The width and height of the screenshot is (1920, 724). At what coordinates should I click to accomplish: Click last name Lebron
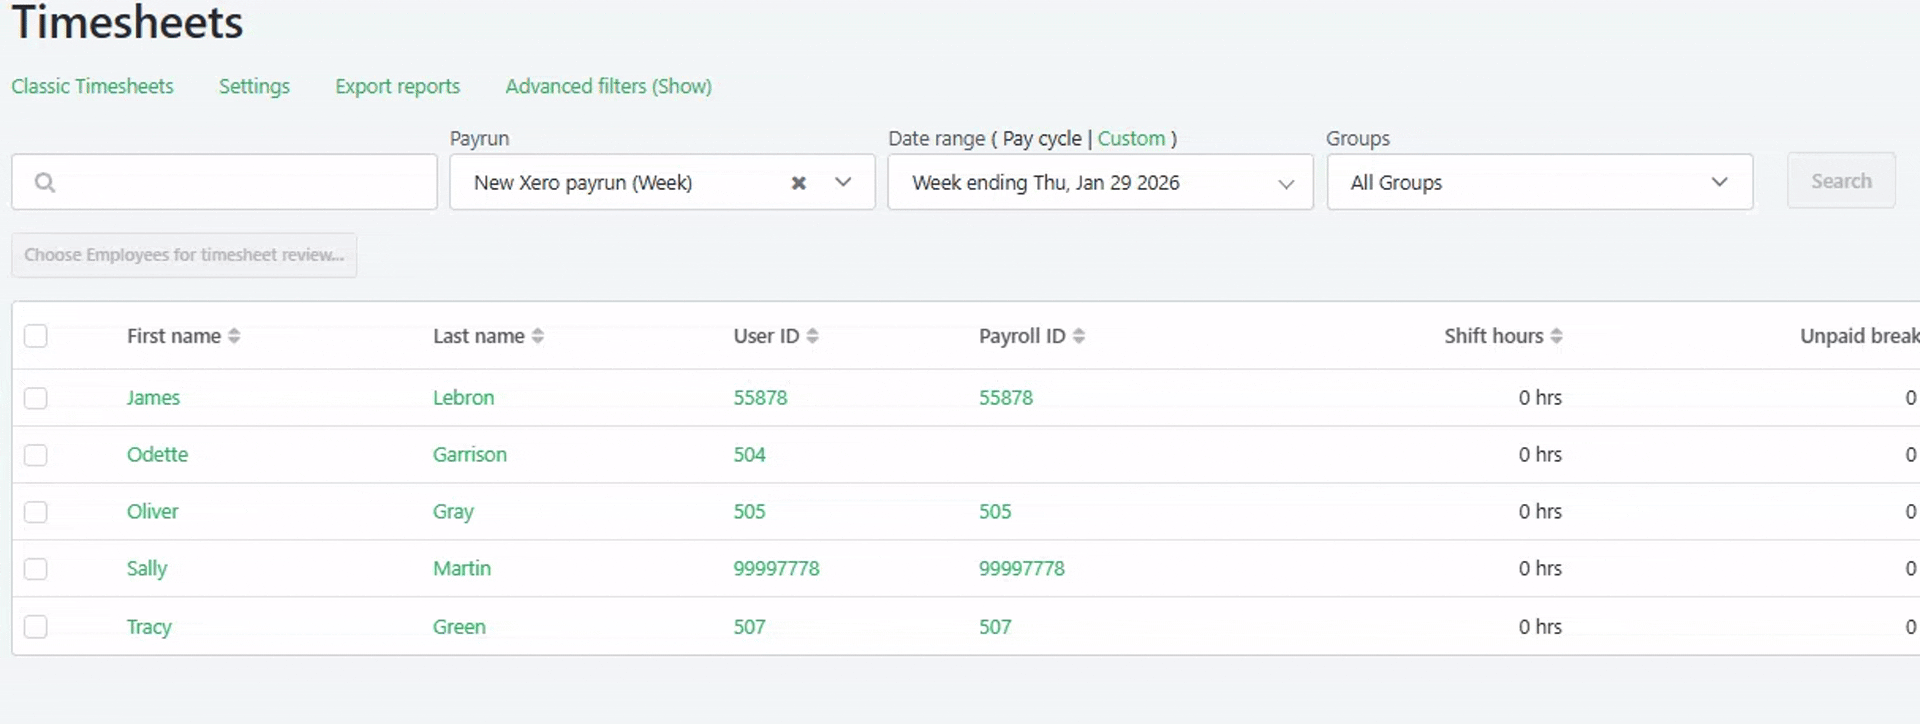[463, 398]
